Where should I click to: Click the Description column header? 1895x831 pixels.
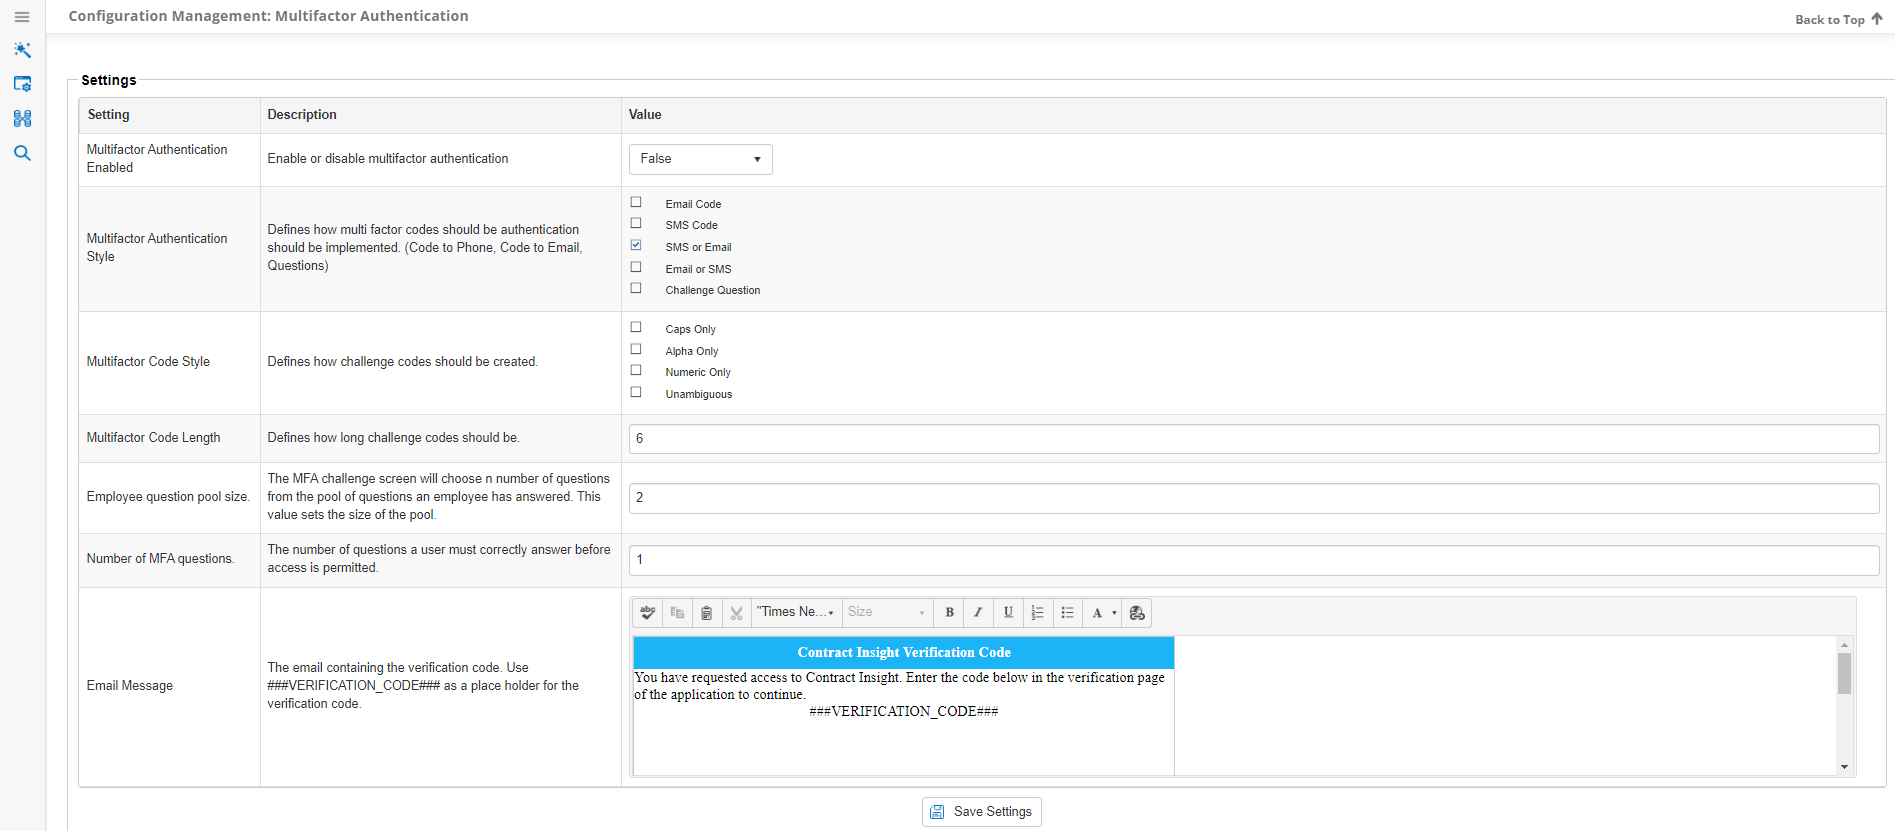302,115
